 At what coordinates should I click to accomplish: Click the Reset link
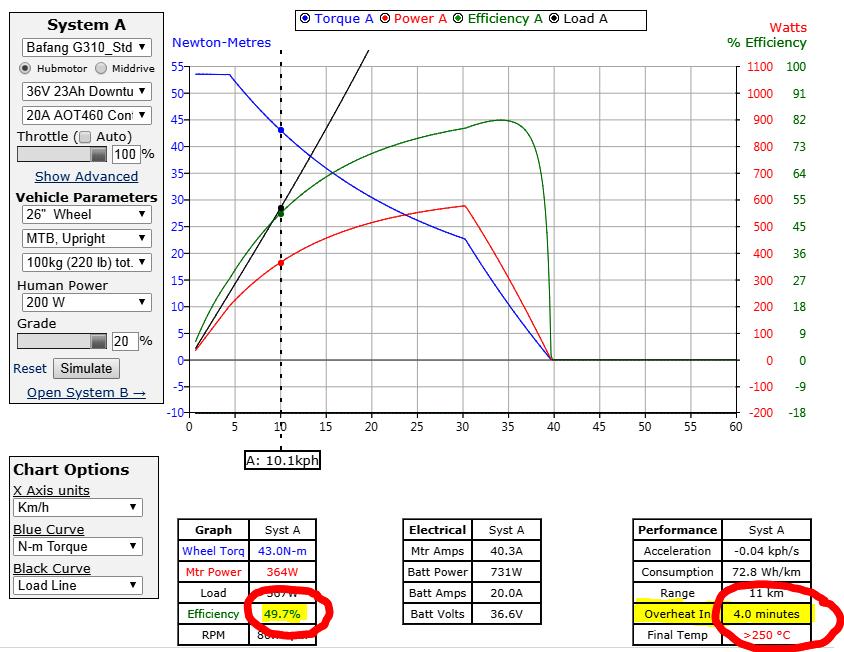pos(30,368)
